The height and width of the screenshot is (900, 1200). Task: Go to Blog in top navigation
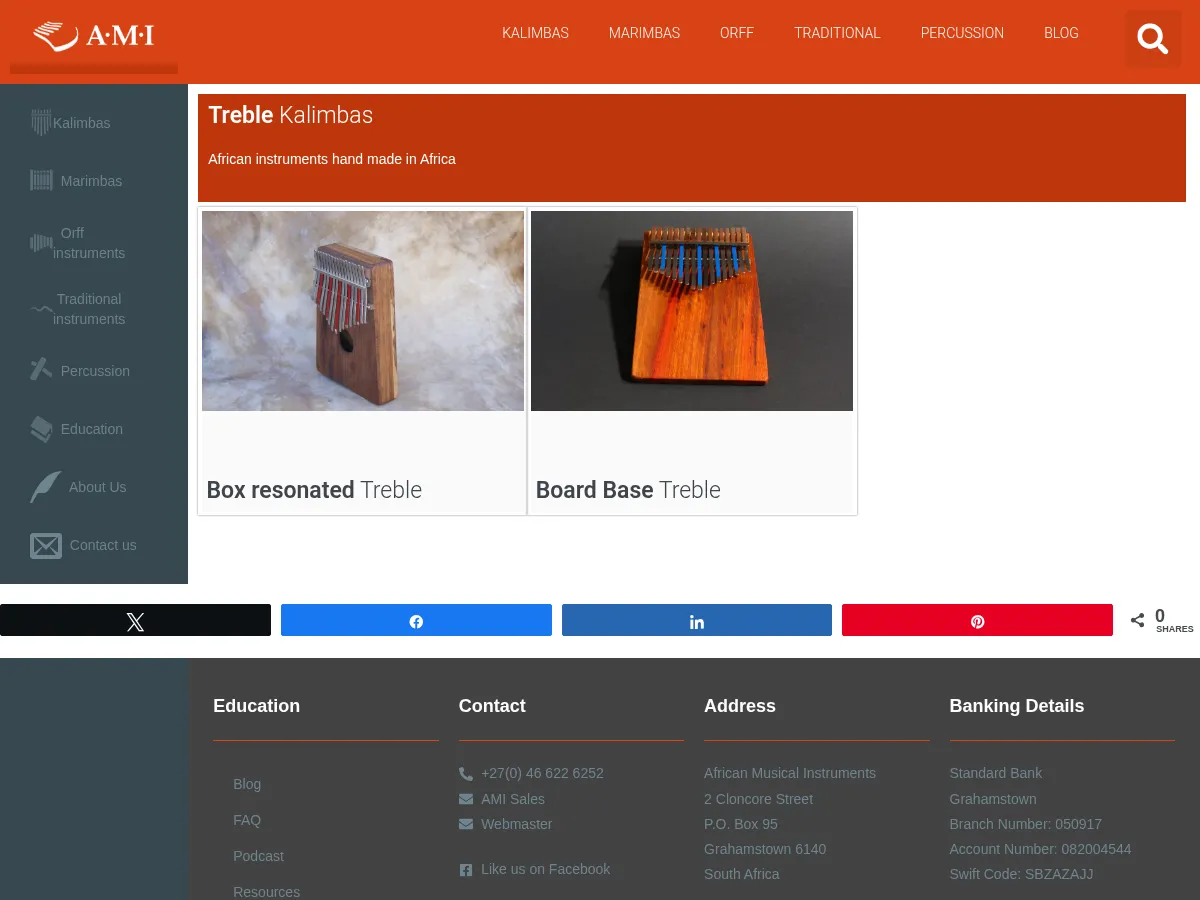tap(1061, 33)
